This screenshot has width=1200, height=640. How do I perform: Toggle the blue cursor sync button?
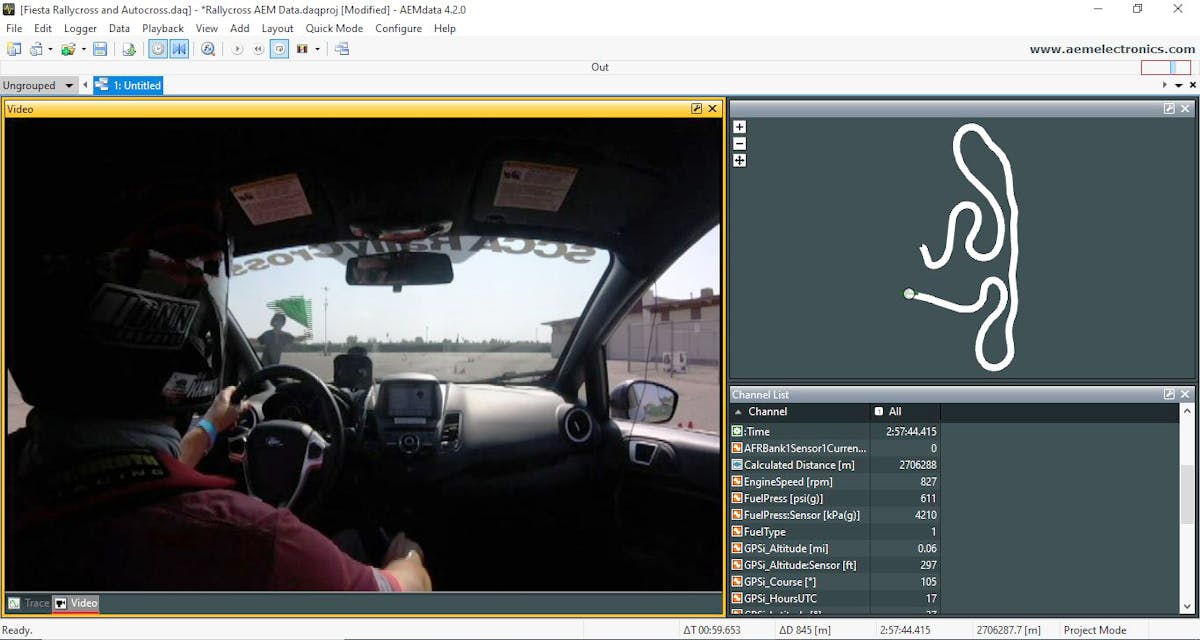[179, 49]
